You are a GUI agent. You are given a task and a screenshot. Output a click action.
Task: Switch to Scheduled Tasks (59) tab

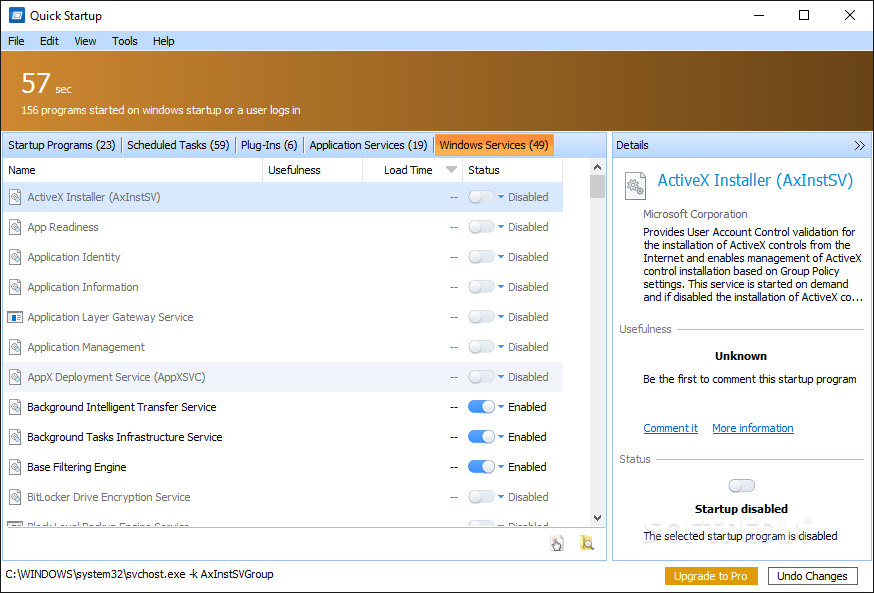[x=178, y=145]
